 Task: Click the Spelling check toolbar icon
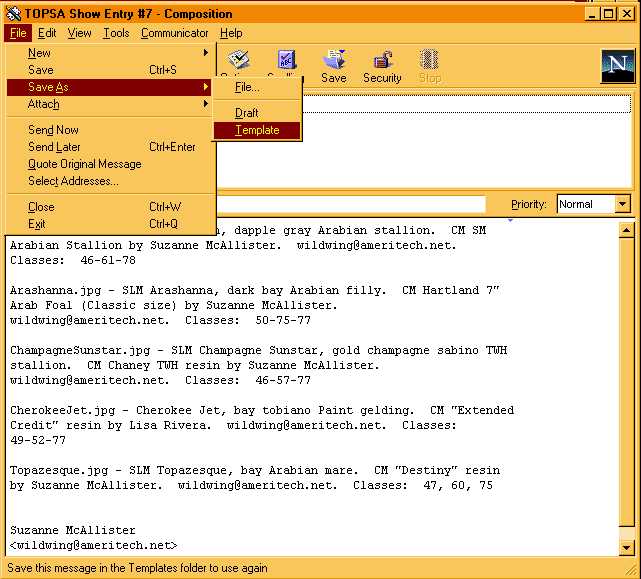pos(287,61)
